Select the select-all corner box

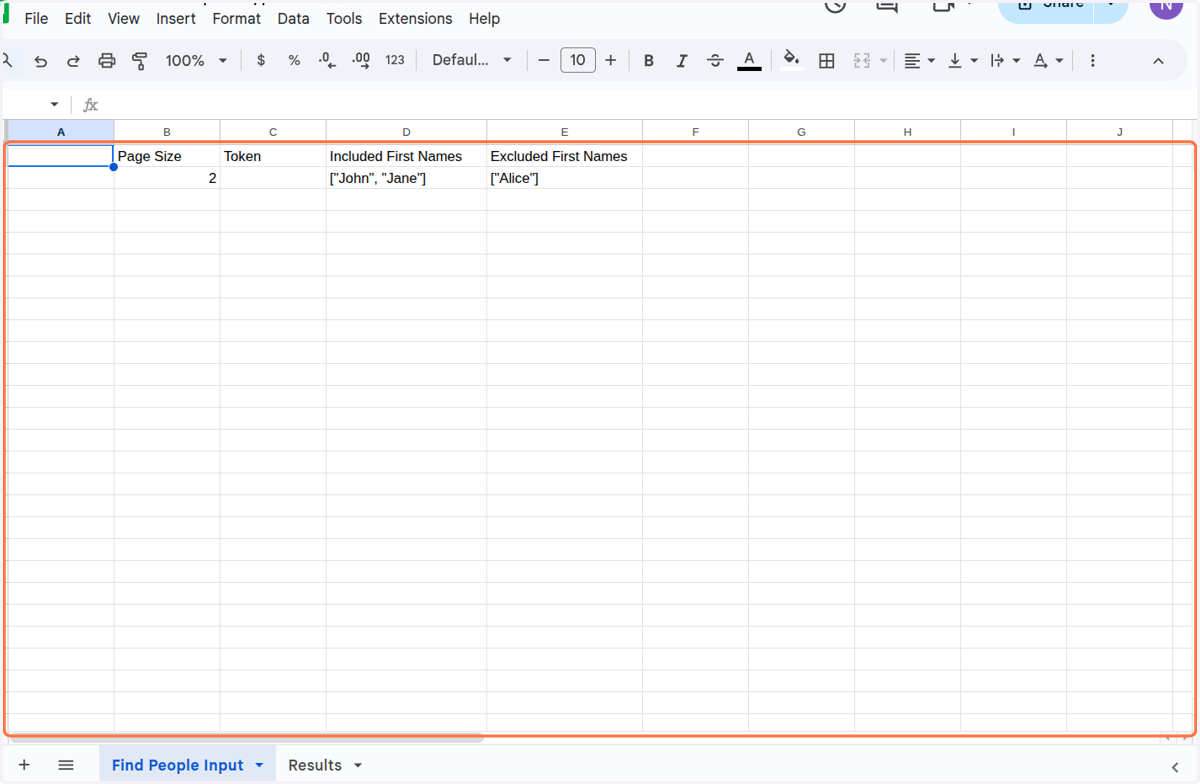point(5,132)
